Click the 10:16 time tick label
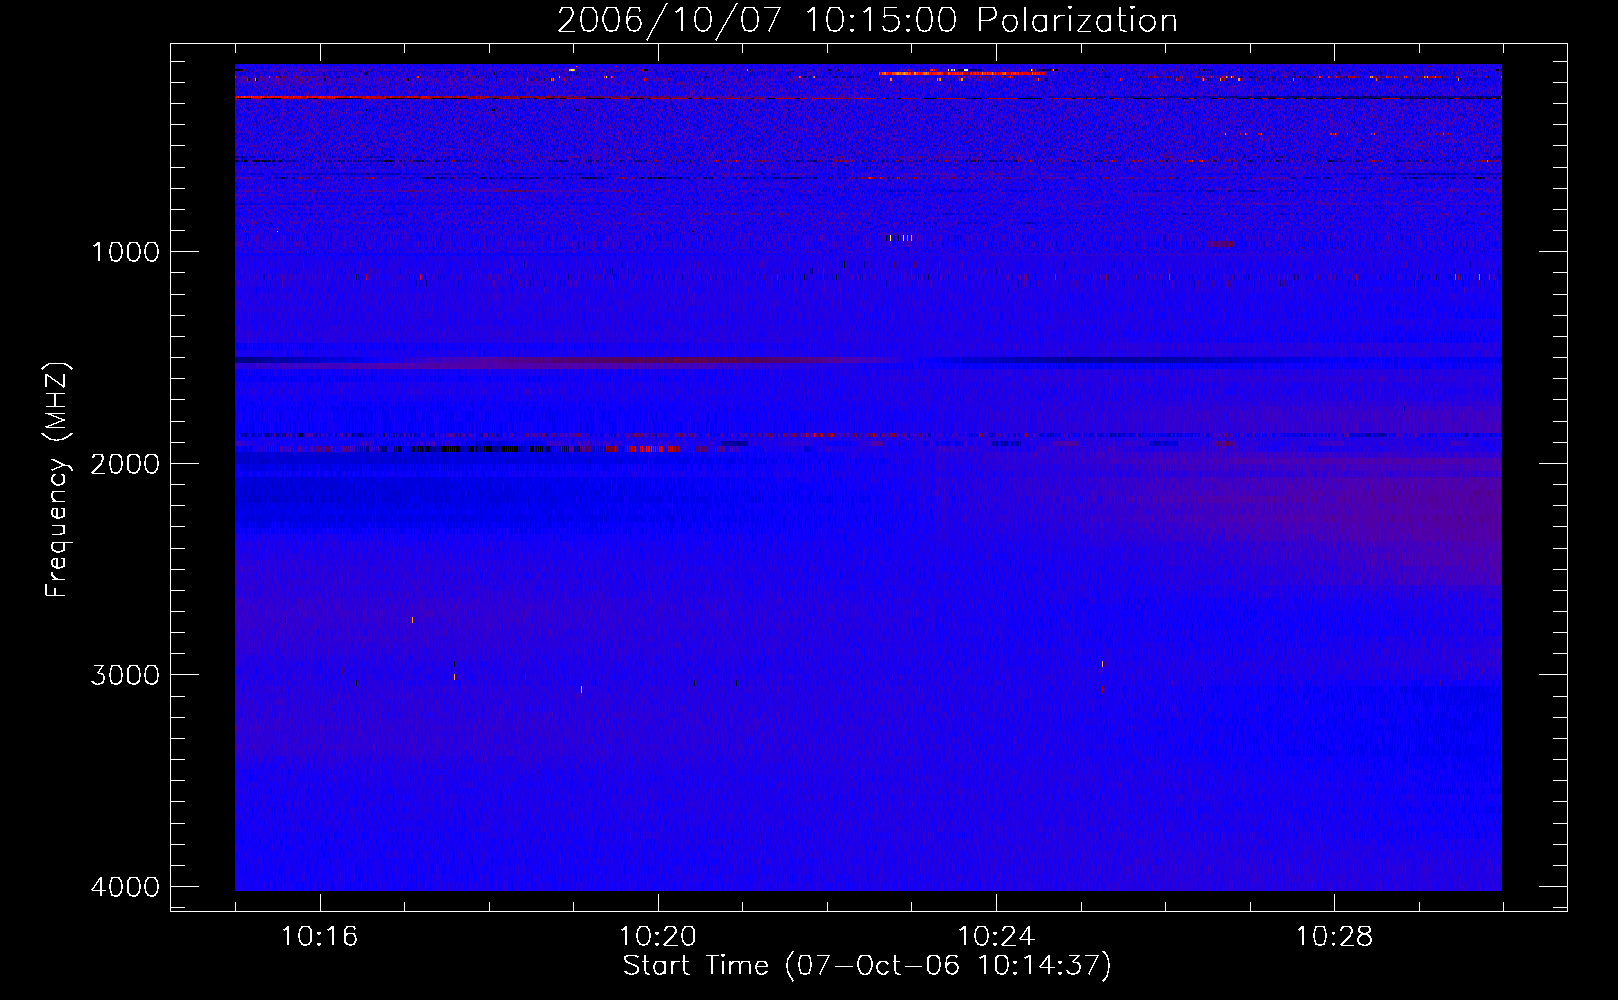The image size is (1618, 1000). (x=319, y=936)
